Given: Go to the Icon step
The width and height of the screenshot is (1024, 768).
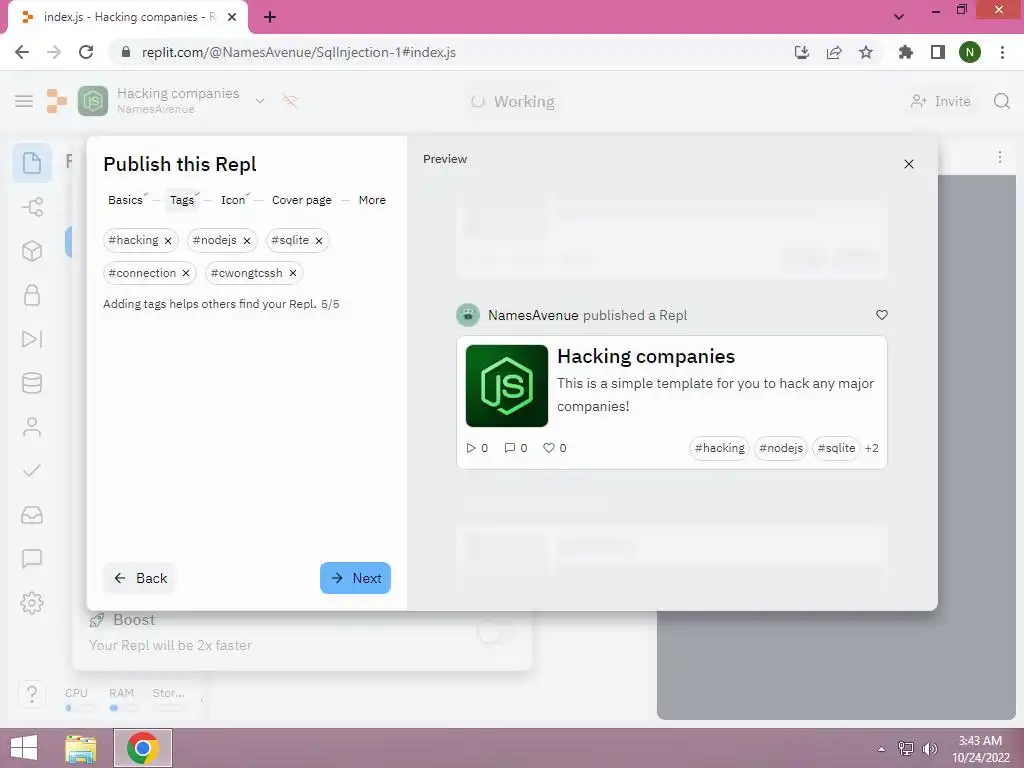Looking at the screenshot, I should [x=232, y=200].
